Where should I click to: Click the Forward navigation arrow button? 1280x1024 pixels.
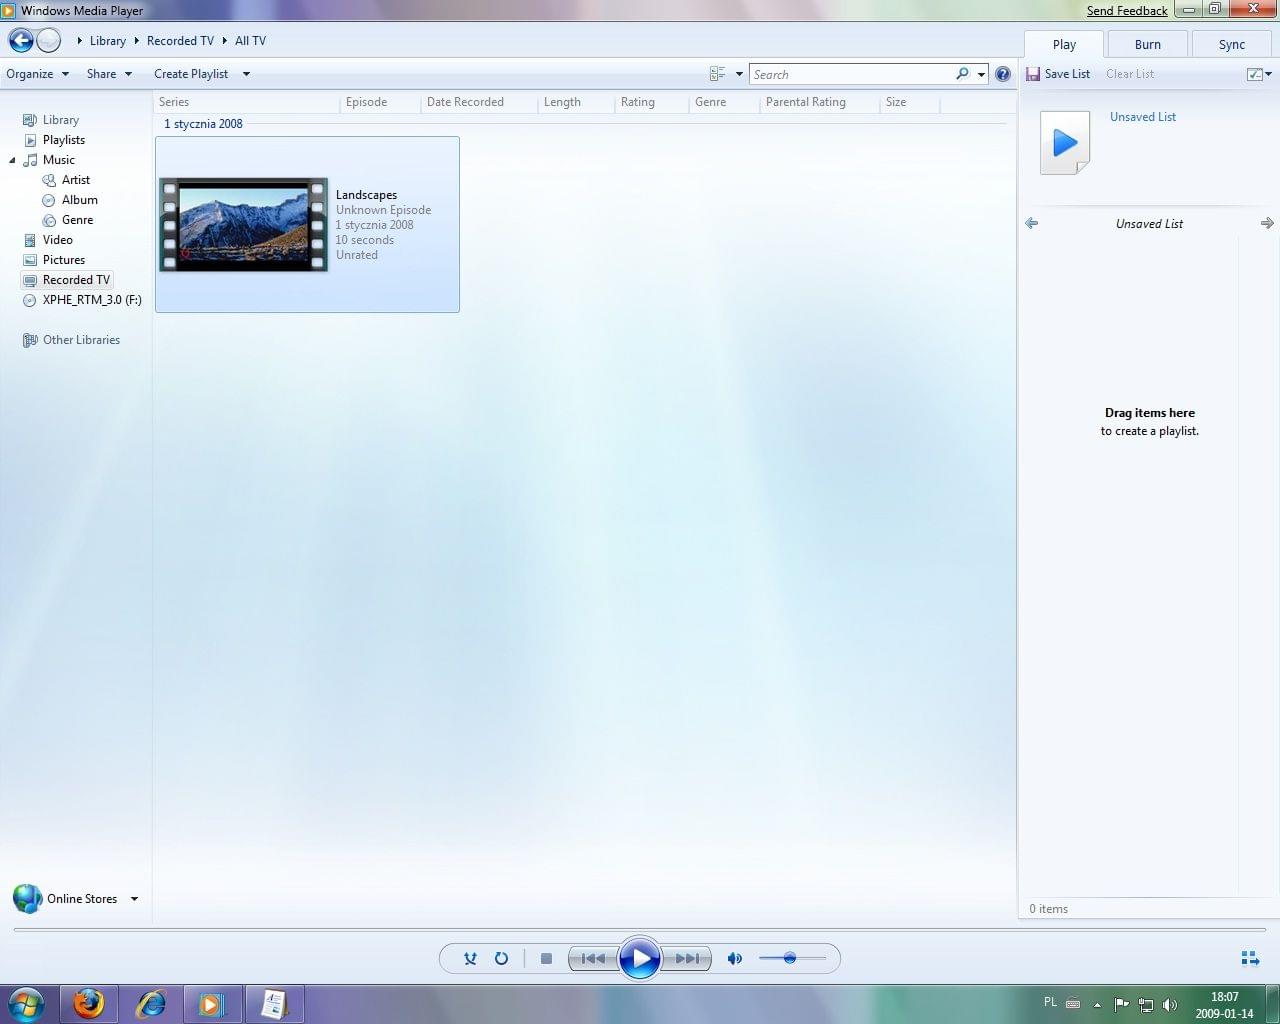click(48, 41)
